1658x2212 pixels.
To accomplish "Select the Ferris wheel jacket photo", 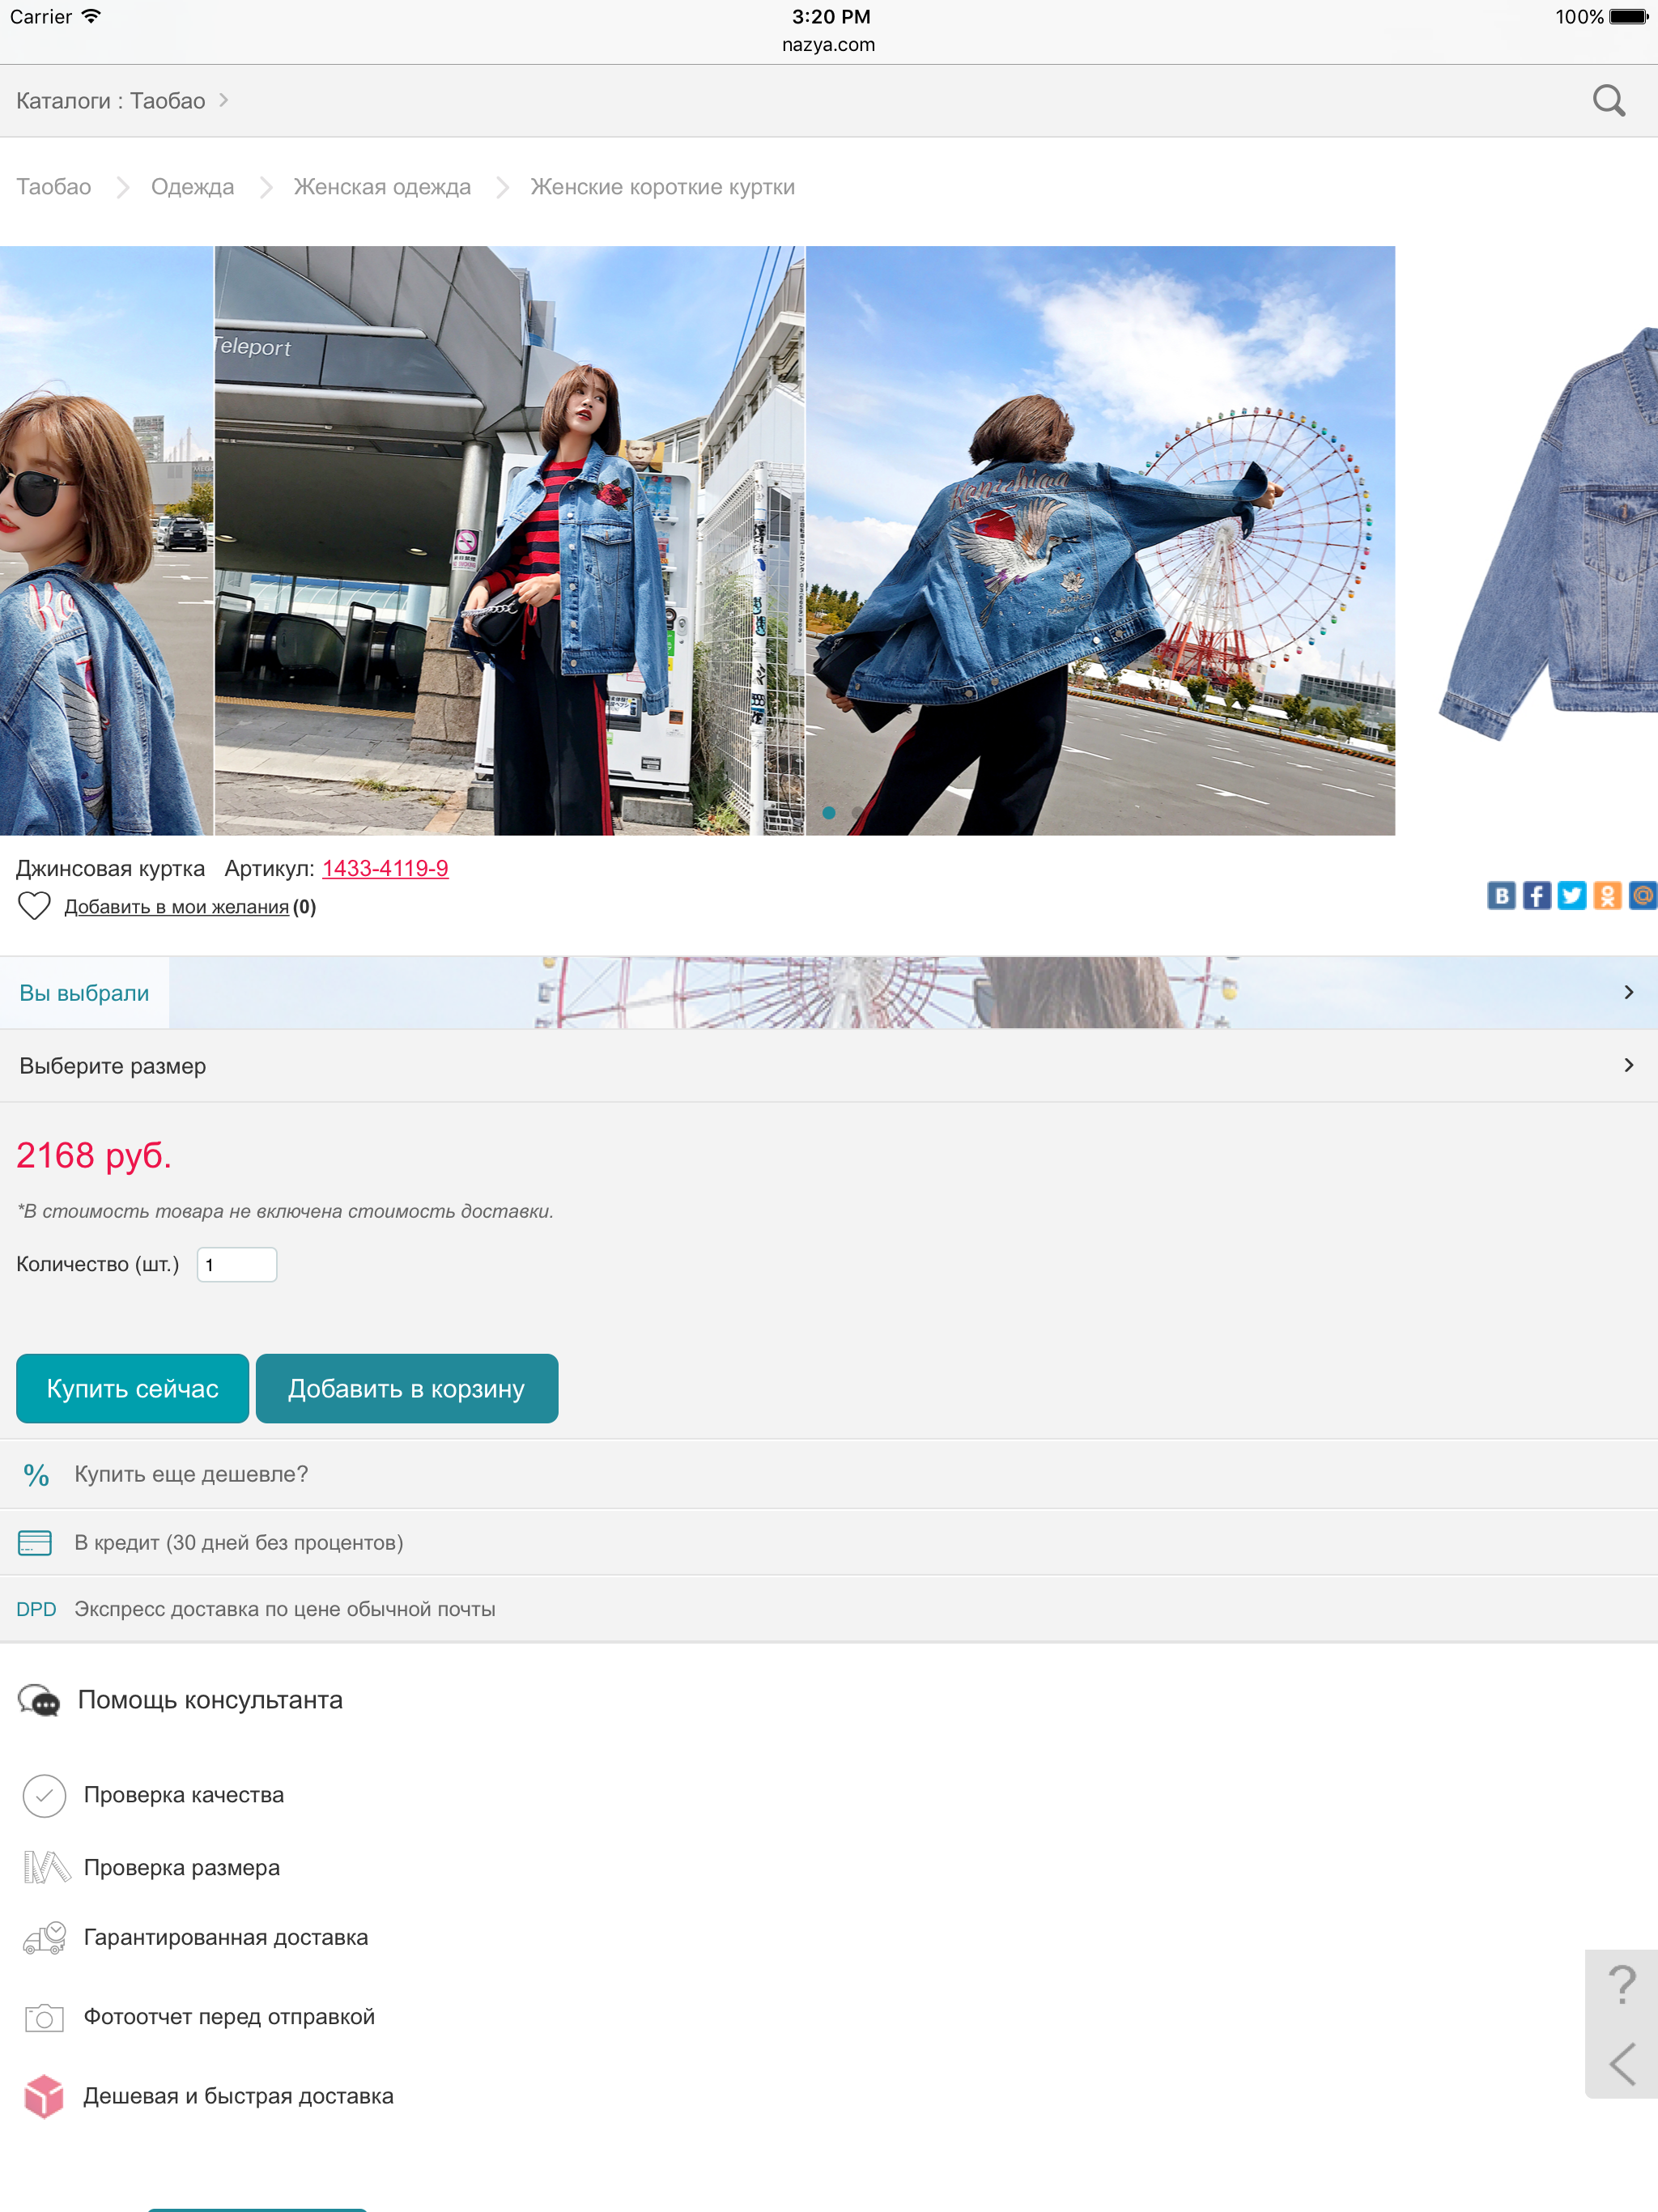I will [x=1100, y=540].
